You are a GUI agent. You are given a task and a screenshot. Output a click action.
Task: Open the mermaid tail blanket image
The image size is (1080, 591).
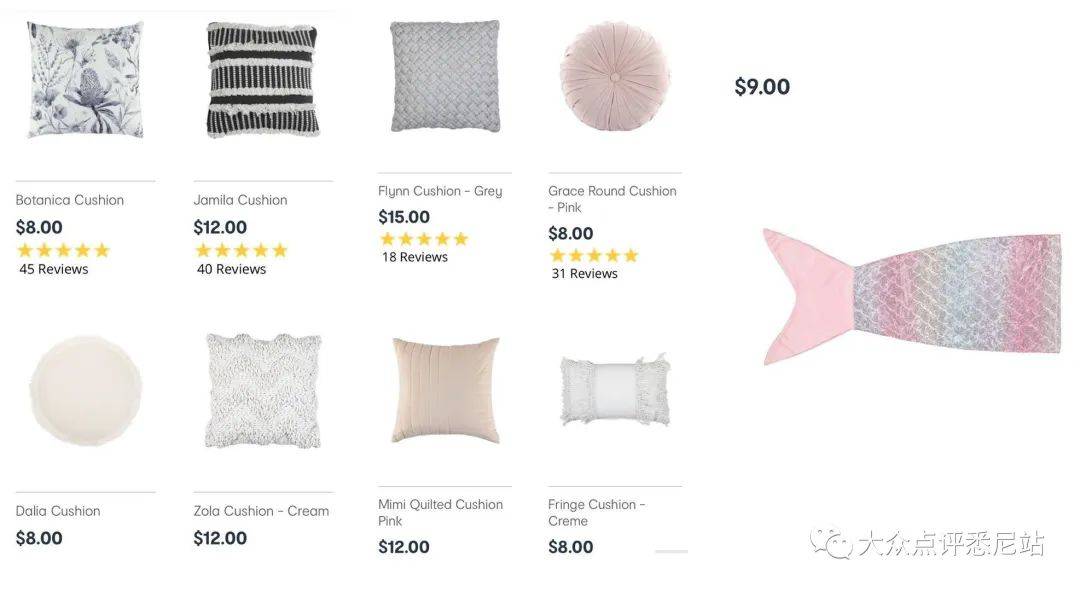pos(911,297)
